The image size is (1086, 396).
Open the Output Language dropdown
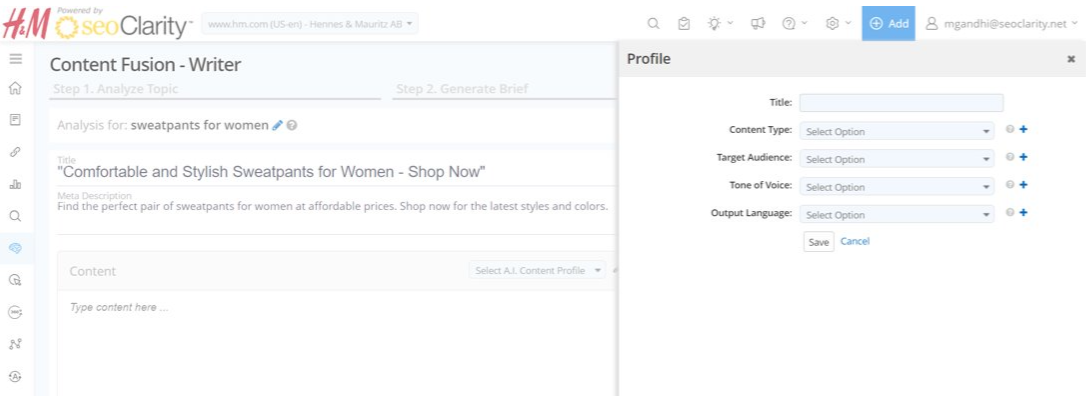point(897,214)
